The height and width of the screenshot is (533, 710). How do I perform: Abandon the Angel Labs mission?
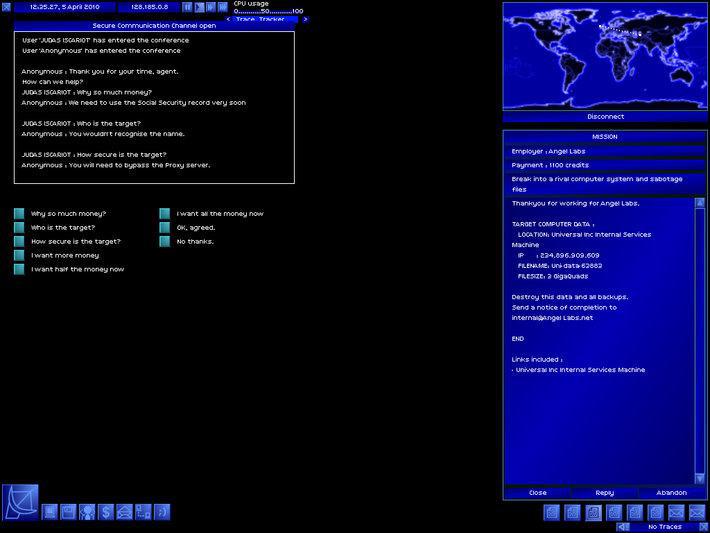tap(671, 492)
